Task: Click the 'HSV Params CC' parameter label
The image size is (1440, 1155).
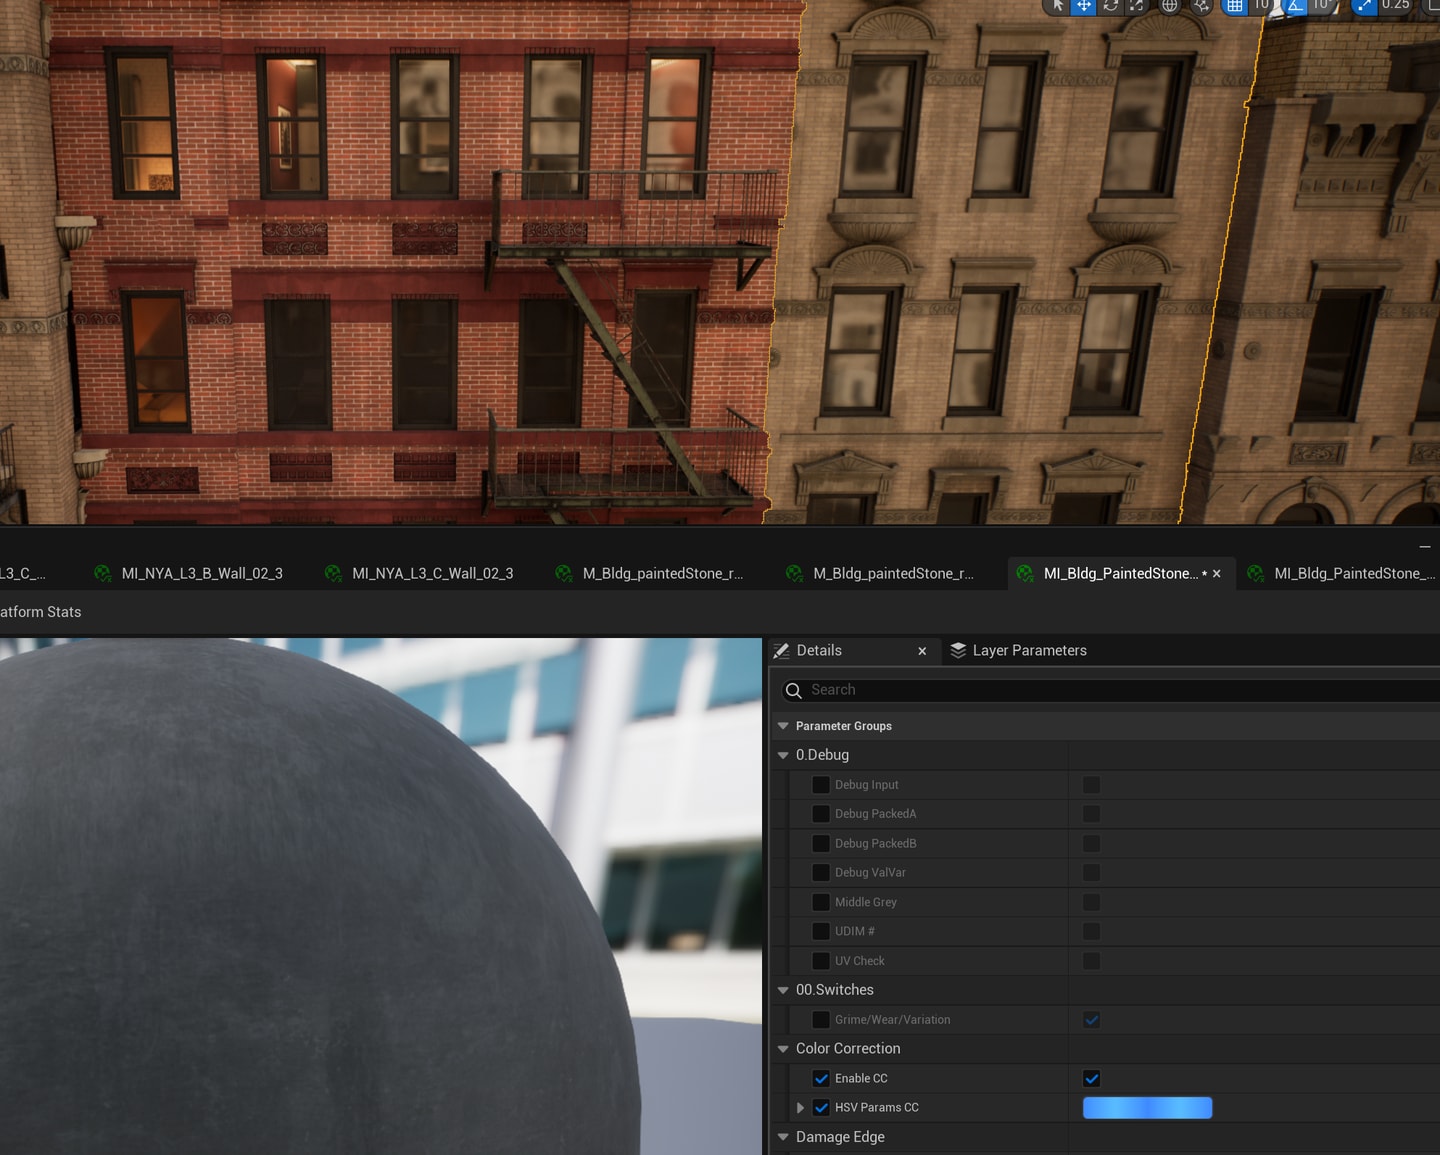Action: tap(876, 1108)
